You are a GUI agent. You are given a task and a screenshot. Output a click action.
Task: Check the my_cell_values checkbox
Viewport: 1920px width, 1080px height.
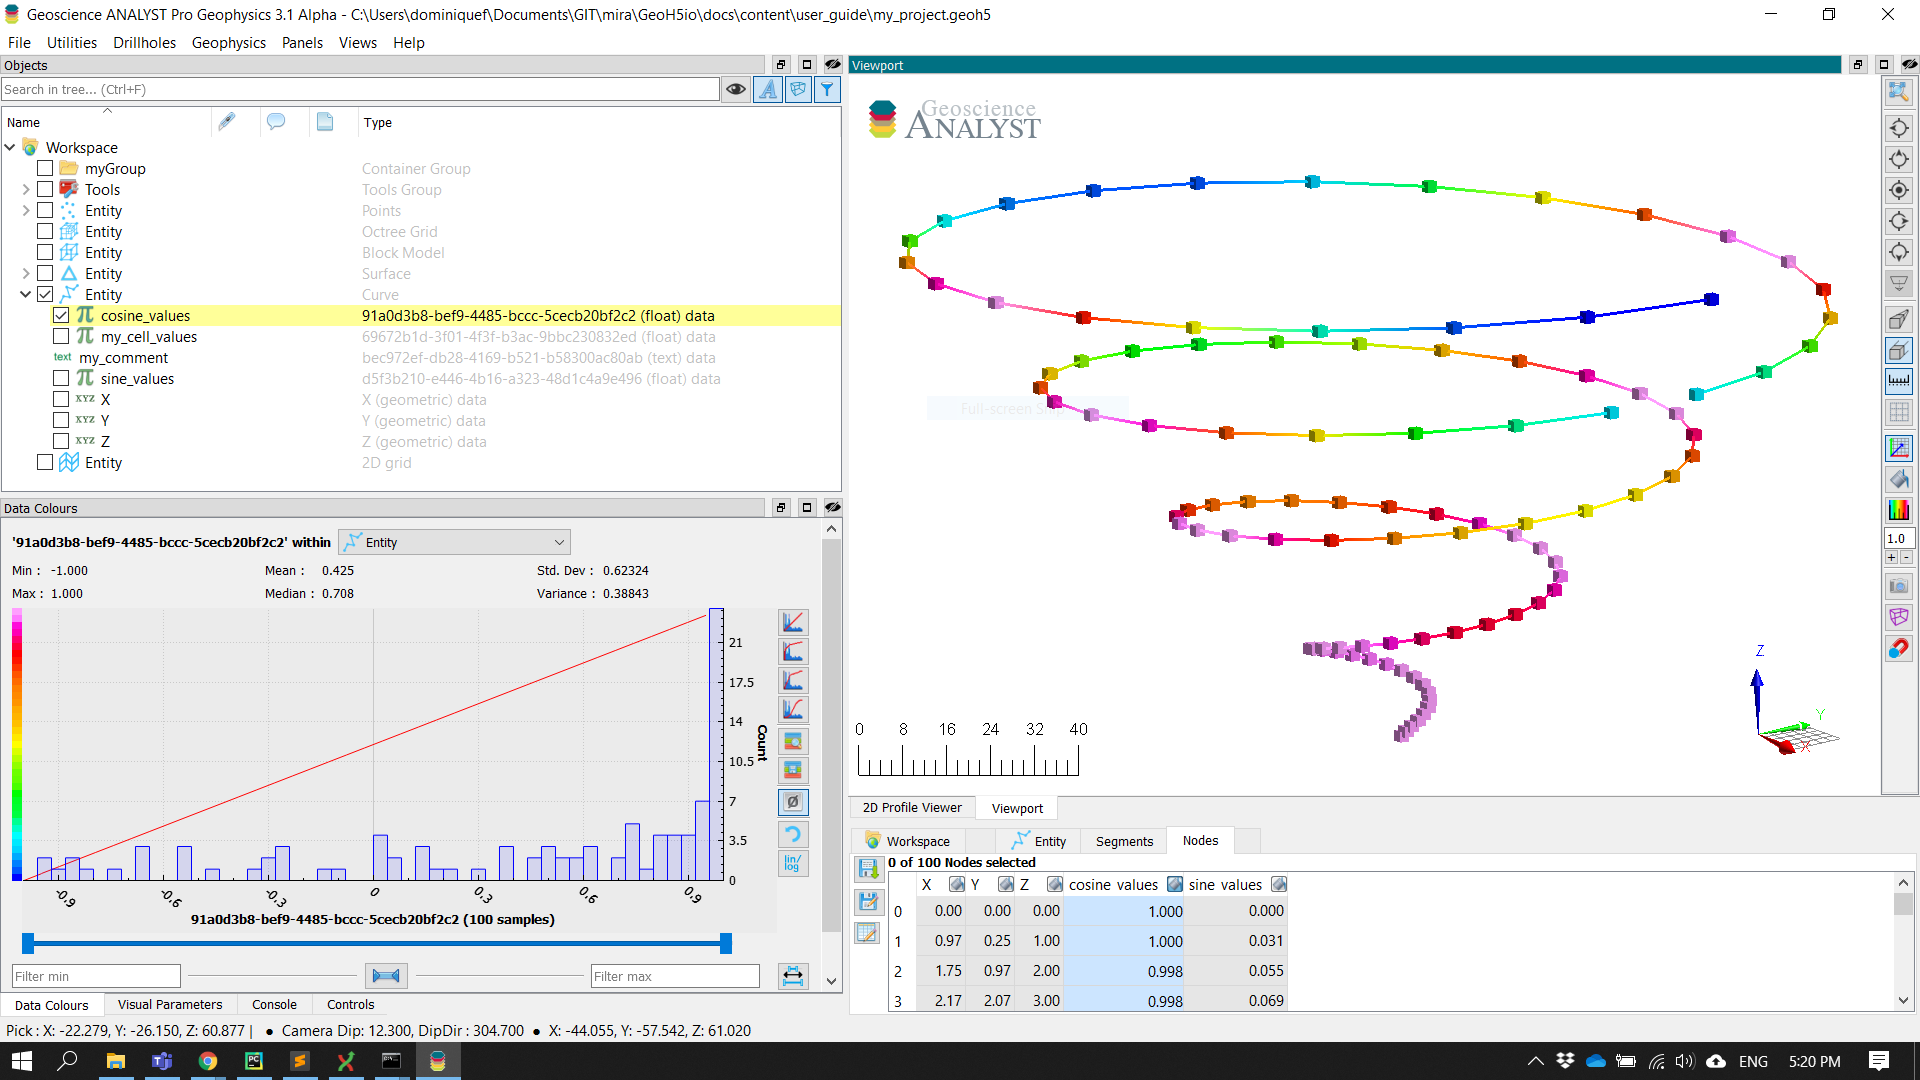pyautogui.click(x=61, y=336)
